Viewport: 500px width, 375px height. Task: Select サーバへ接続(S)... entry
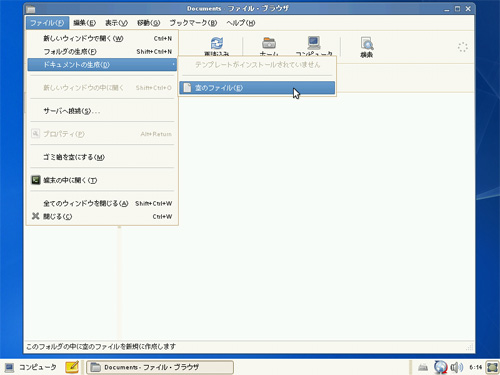point(102,111)
